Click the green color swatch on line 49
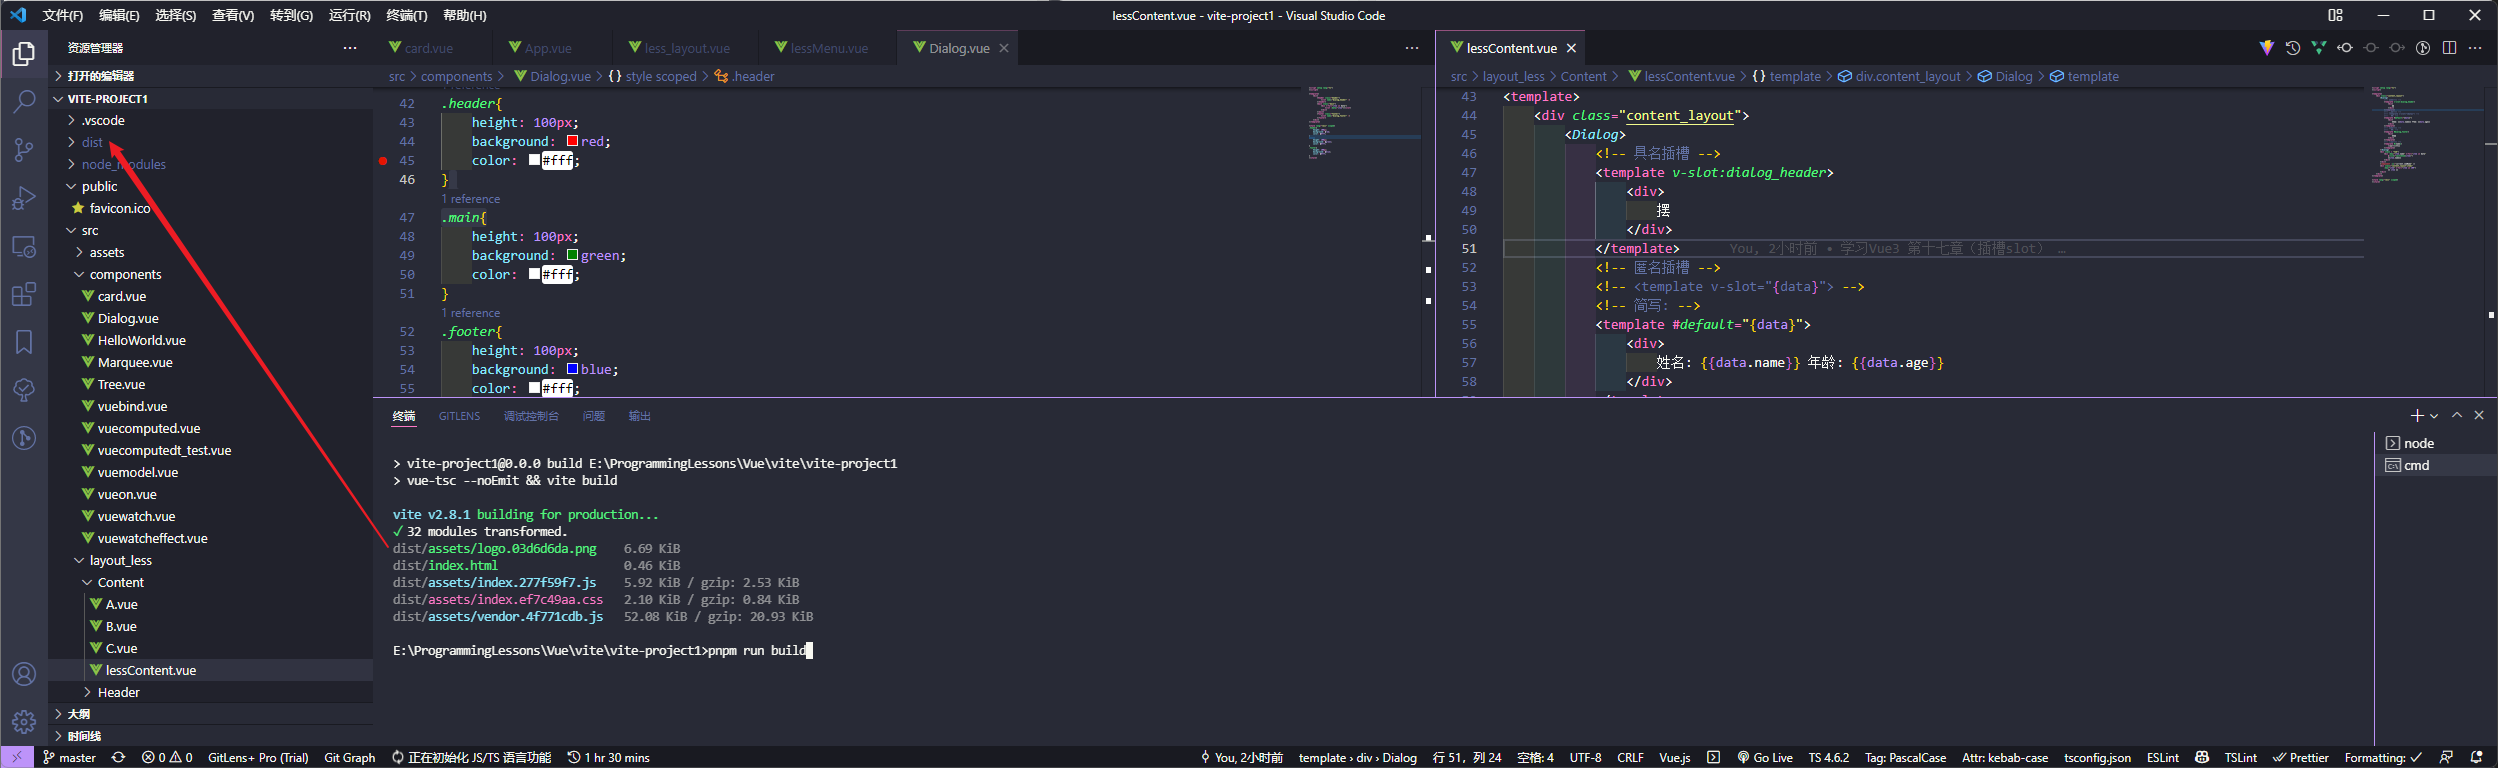The width and height of the screenshot is (2498, 768). coord(572,255)
